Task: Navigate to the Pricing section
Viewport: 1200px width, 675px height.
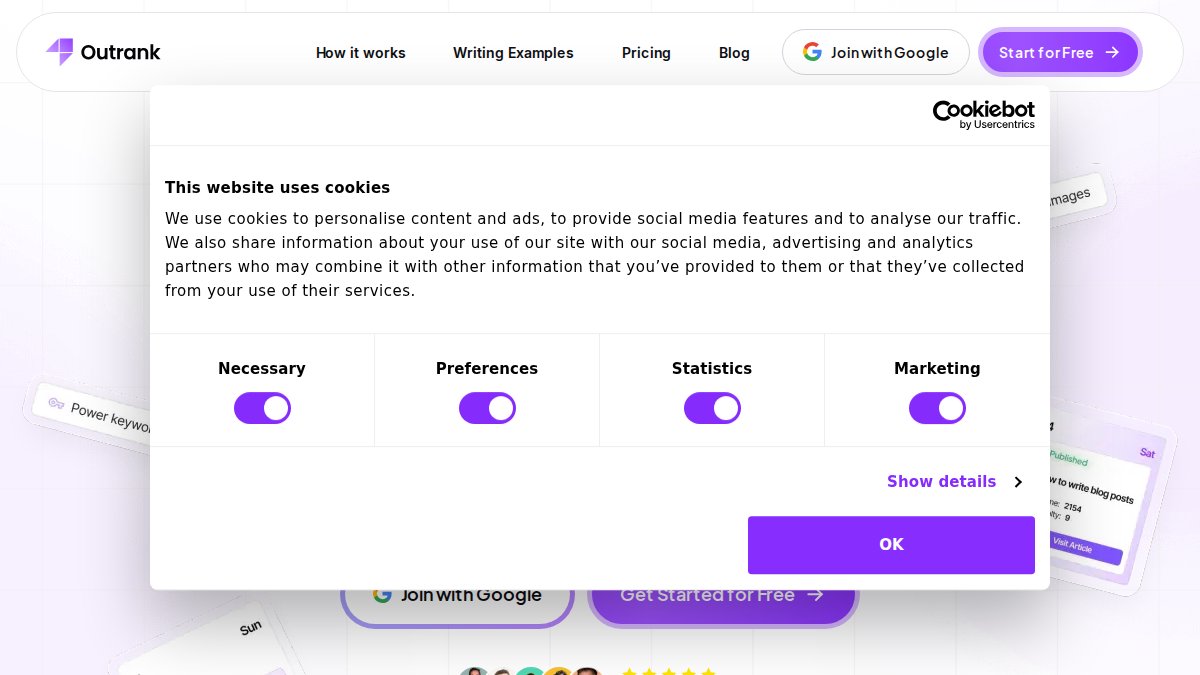Action: (646, 53)
